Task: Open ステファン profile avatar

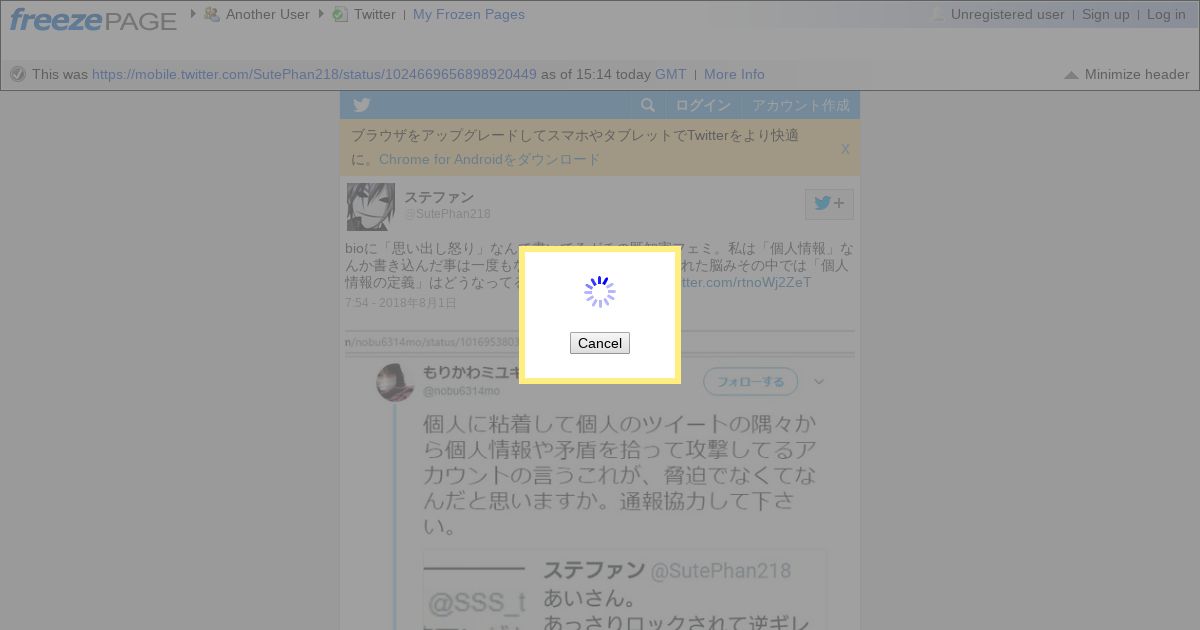Action: click(x=371, y=207)
